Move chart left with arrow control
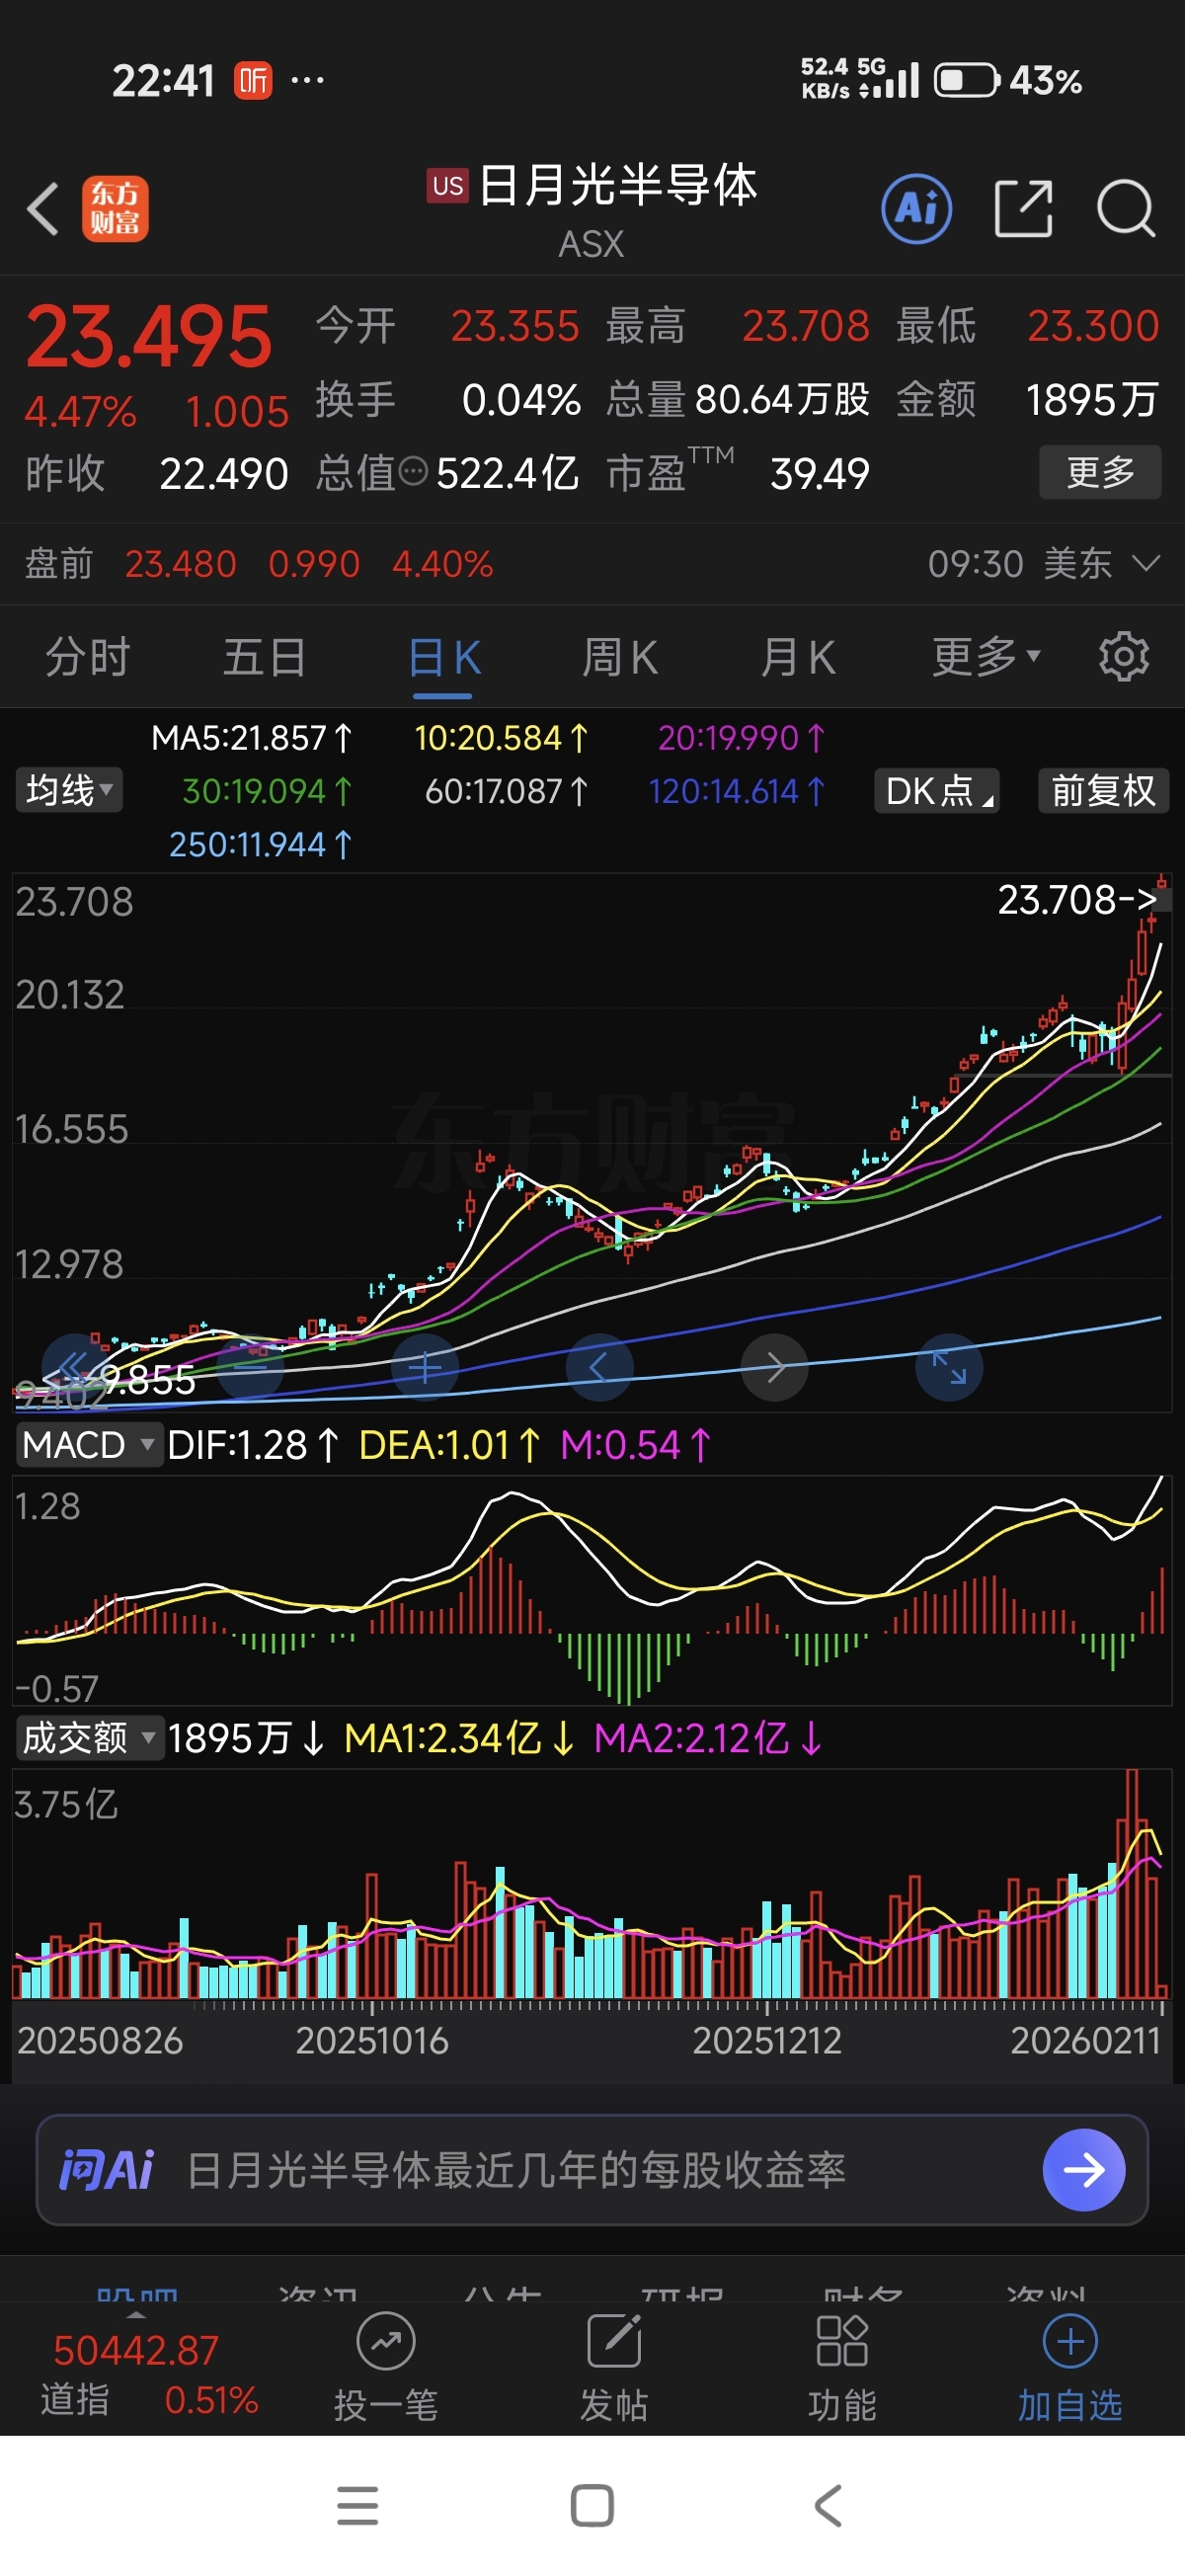This screenshot has height=2576, width=1185. click(599, 1367)
